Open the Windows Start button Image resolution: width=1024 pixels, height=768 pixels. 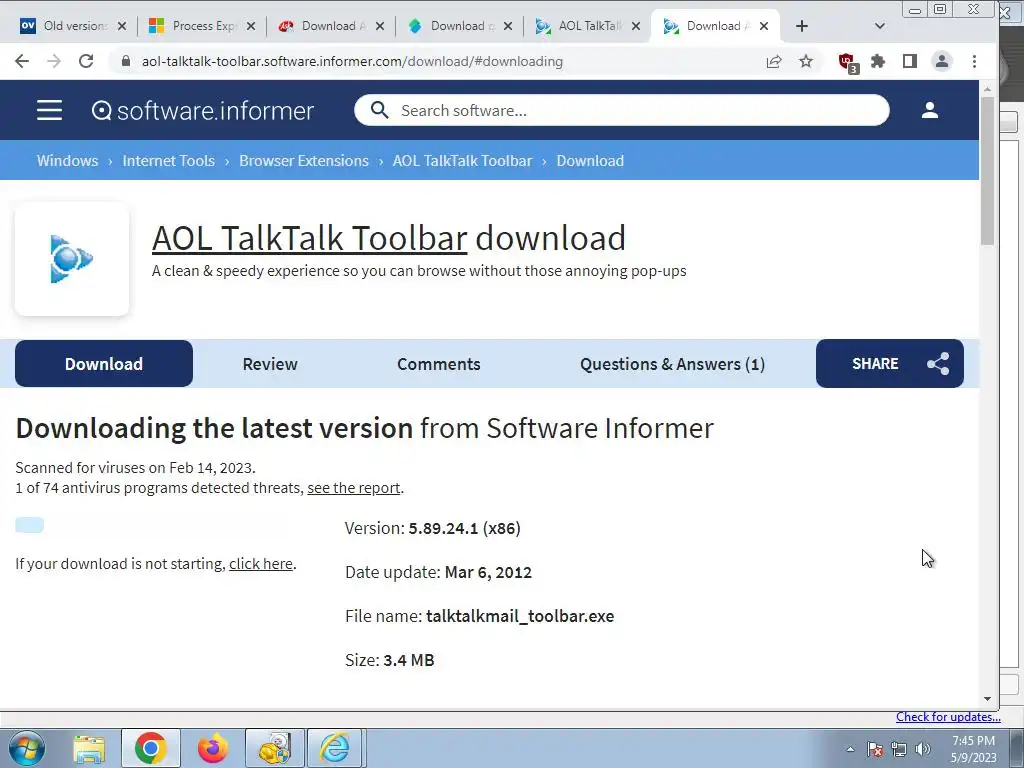pyautogui.click(x=27, y=748)
